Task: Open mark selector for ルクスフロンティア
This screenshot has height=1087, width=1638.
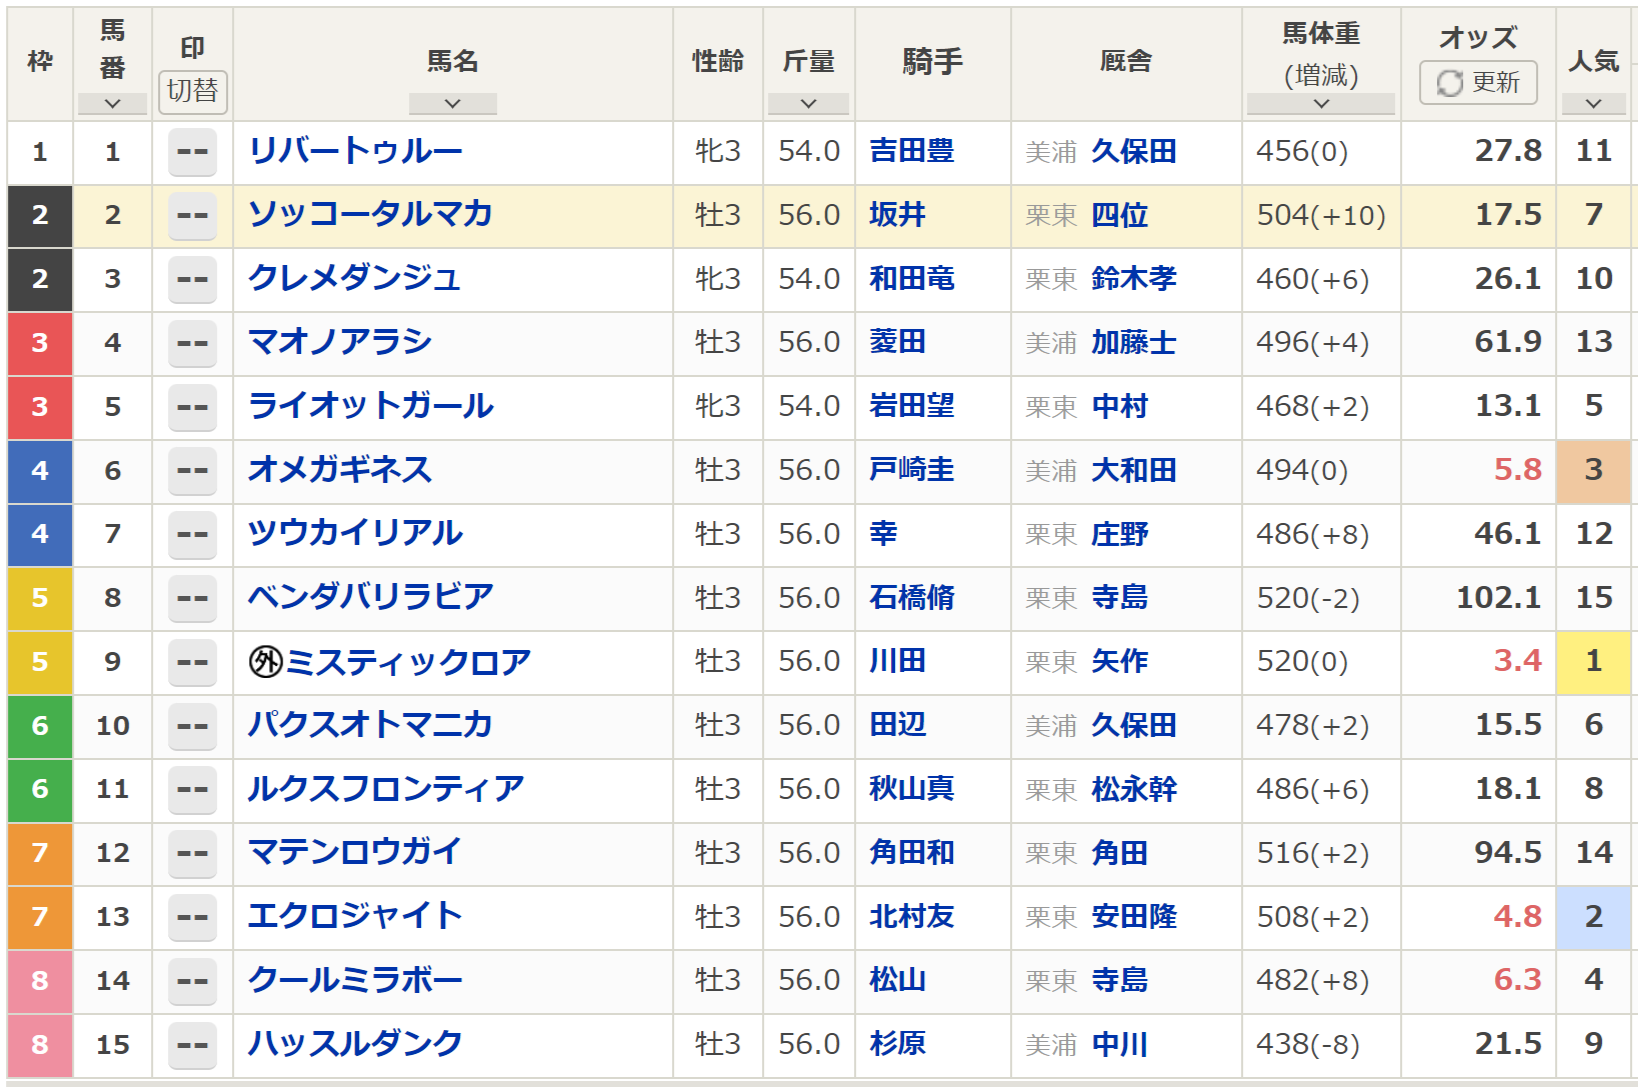Action: click(192, 790)
